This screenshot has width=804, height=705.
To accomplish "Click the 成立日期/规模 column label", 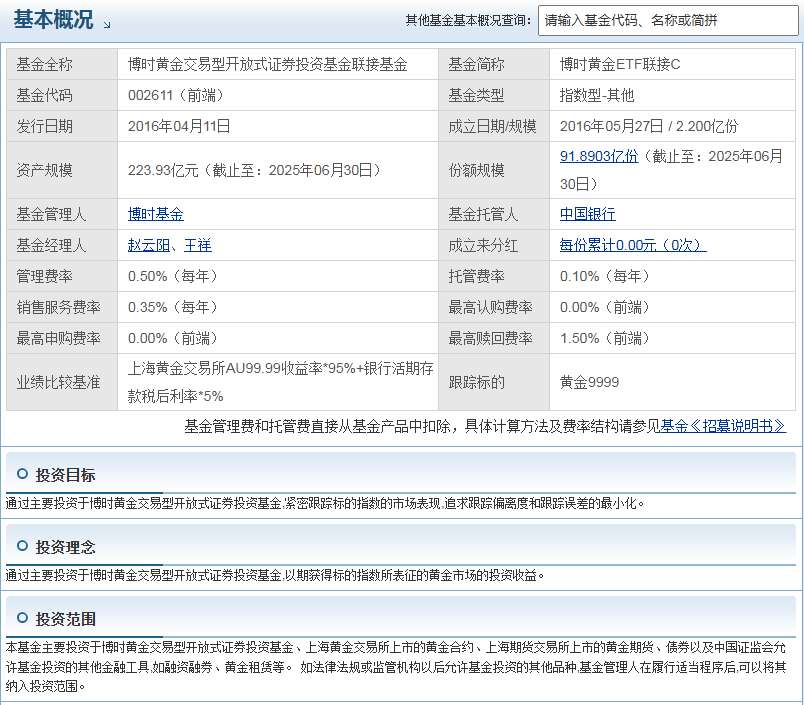I will [x=492, y=127].
